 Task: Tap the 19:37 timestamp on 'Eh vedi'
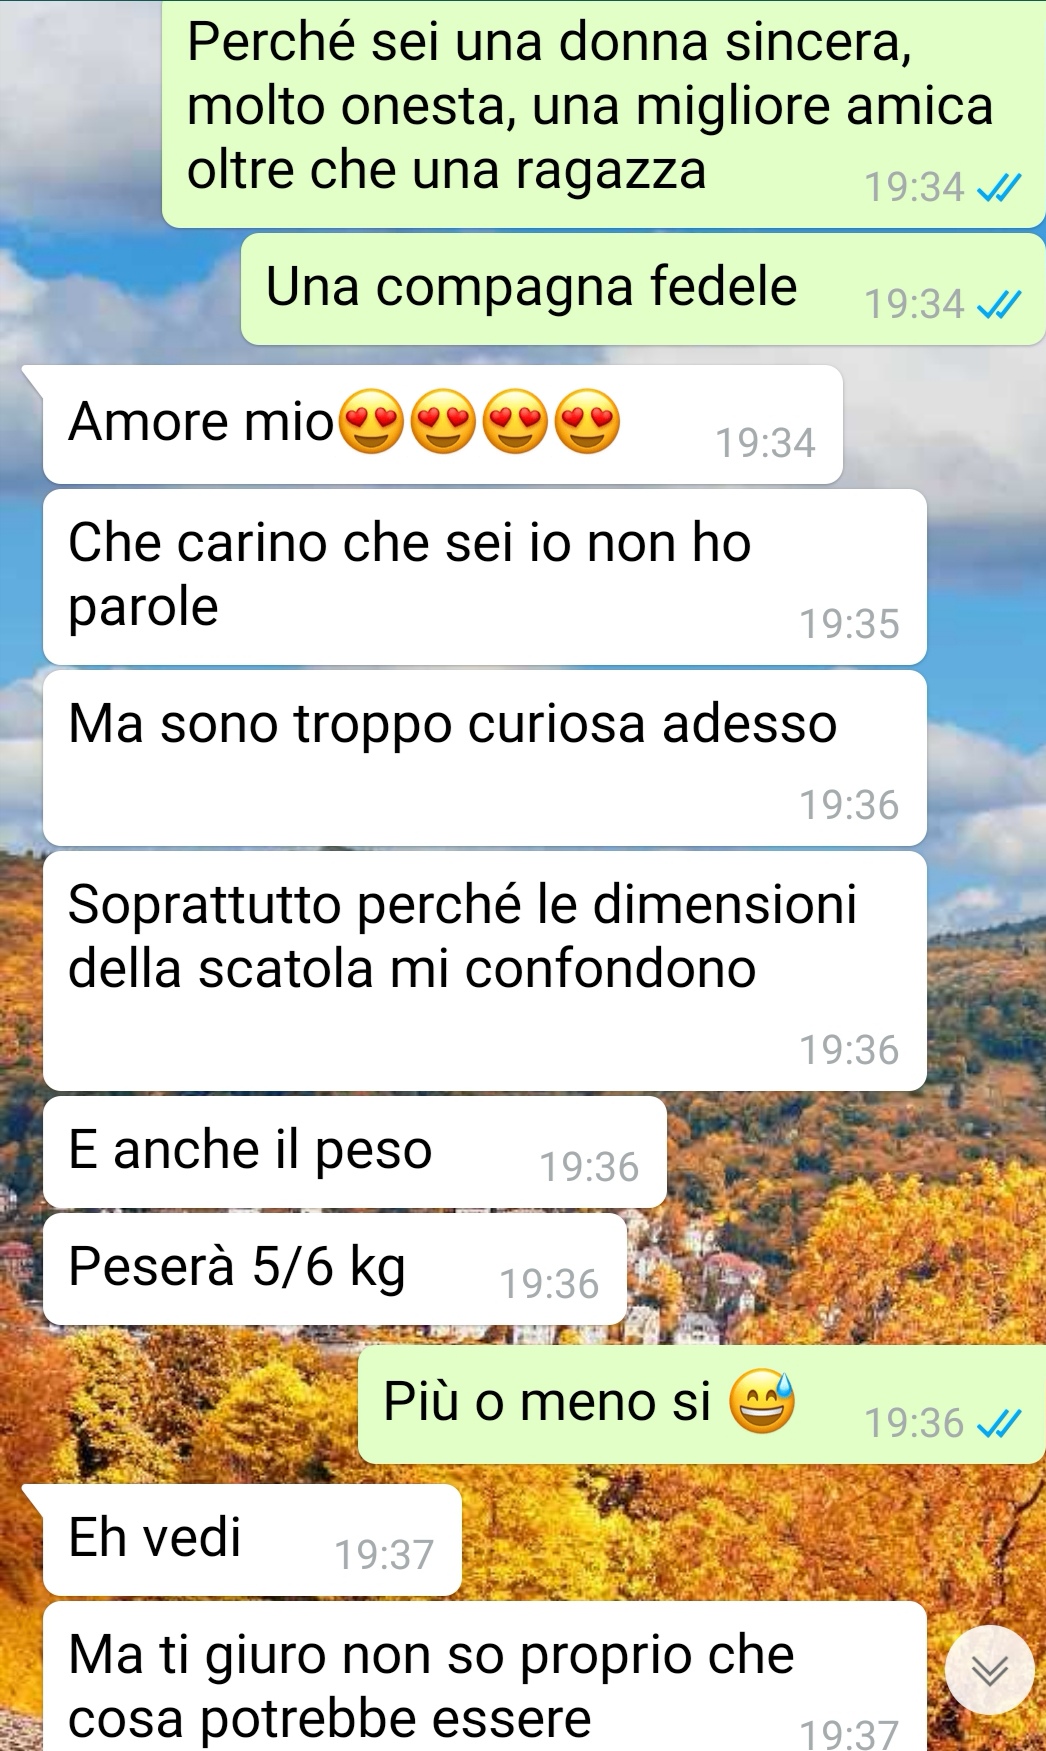(384, 1555)
